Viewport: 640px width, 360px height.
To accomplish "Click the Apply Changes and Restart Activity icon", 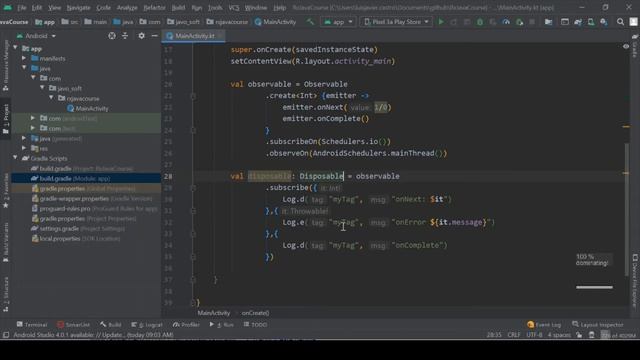I will 454,22.
